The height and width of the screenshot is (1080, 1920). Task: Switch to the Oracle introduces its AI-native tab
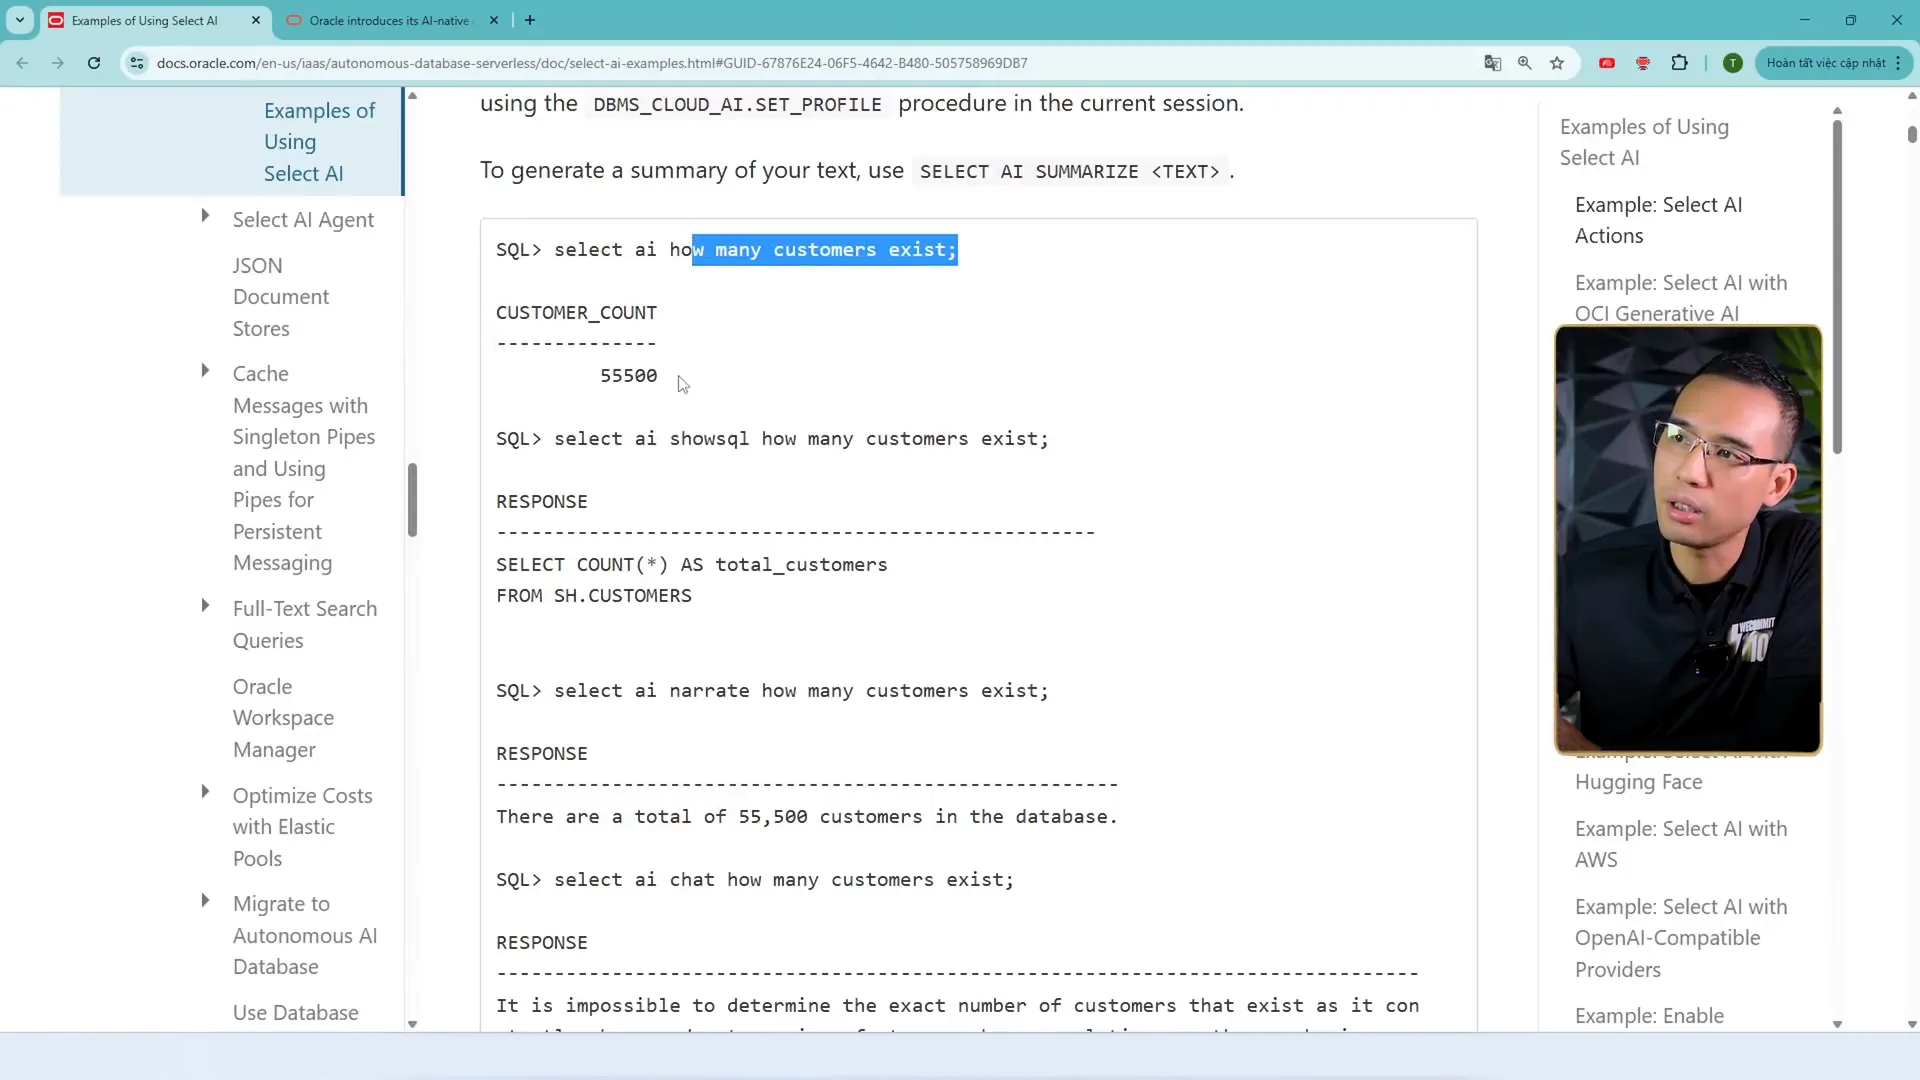[x=390, y=20]
